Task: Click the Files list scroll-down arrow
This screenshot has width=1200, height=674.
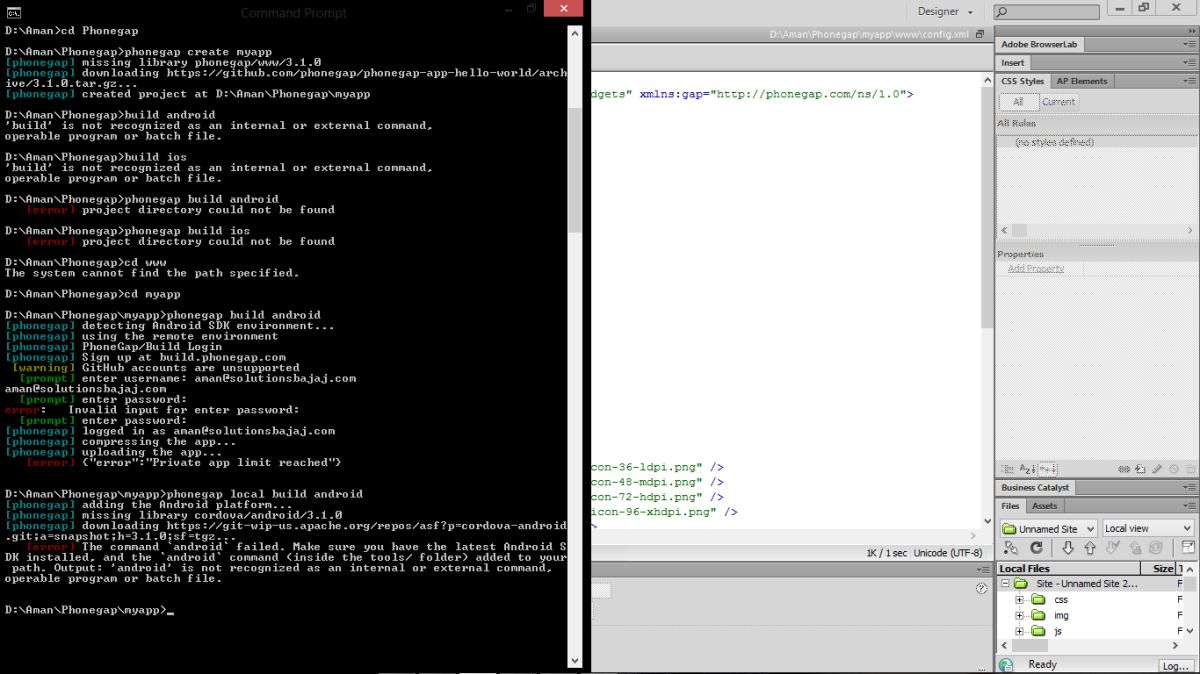Action: click(1190, 632)
